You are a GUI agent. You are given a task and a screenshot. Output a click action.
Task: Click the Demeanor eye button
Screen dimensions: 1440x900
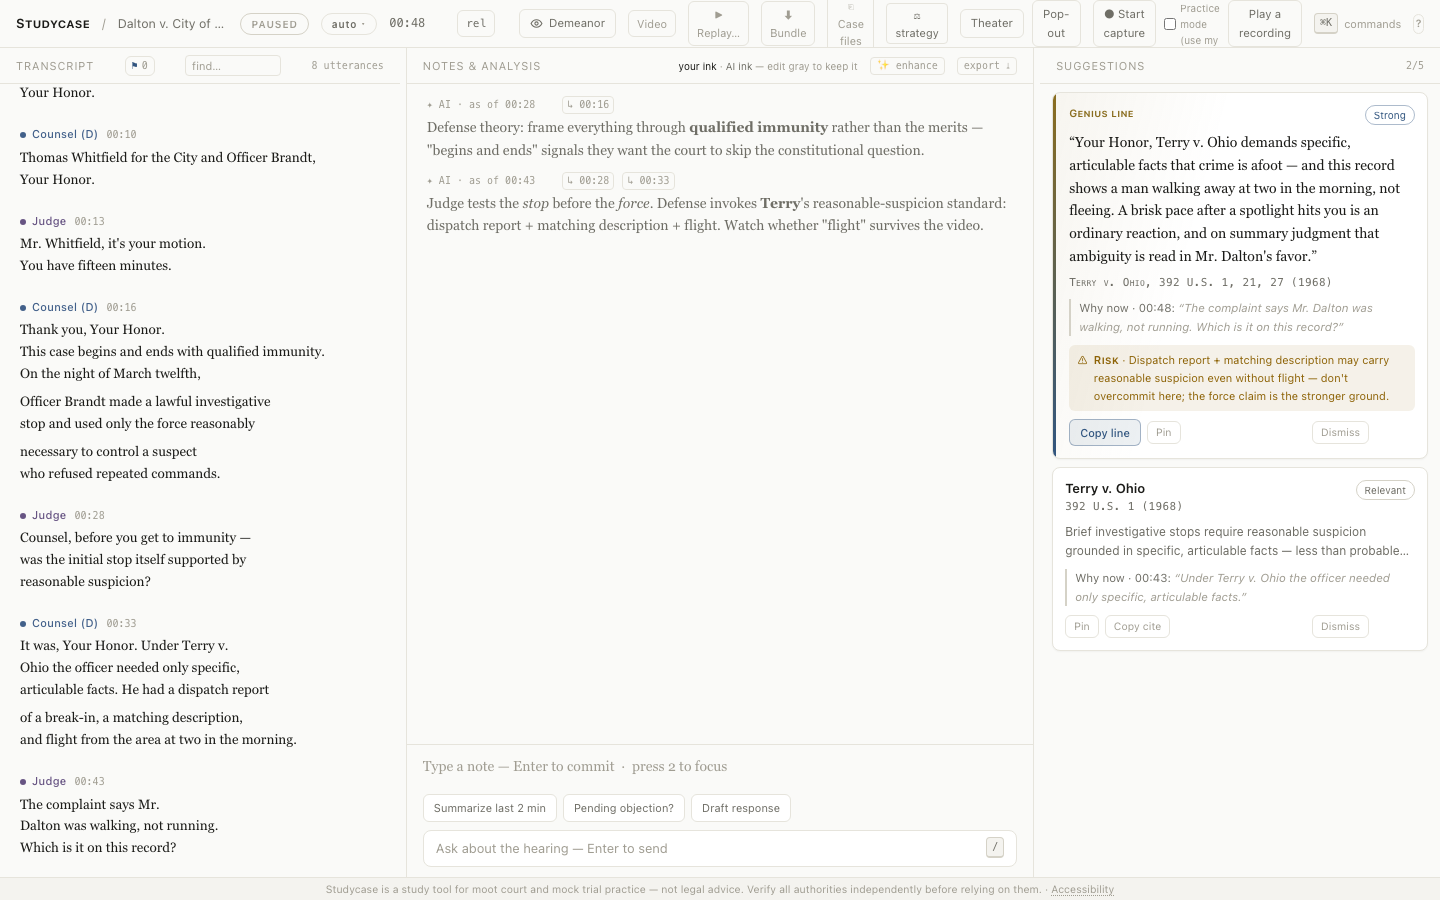click(x=567, y=23)
